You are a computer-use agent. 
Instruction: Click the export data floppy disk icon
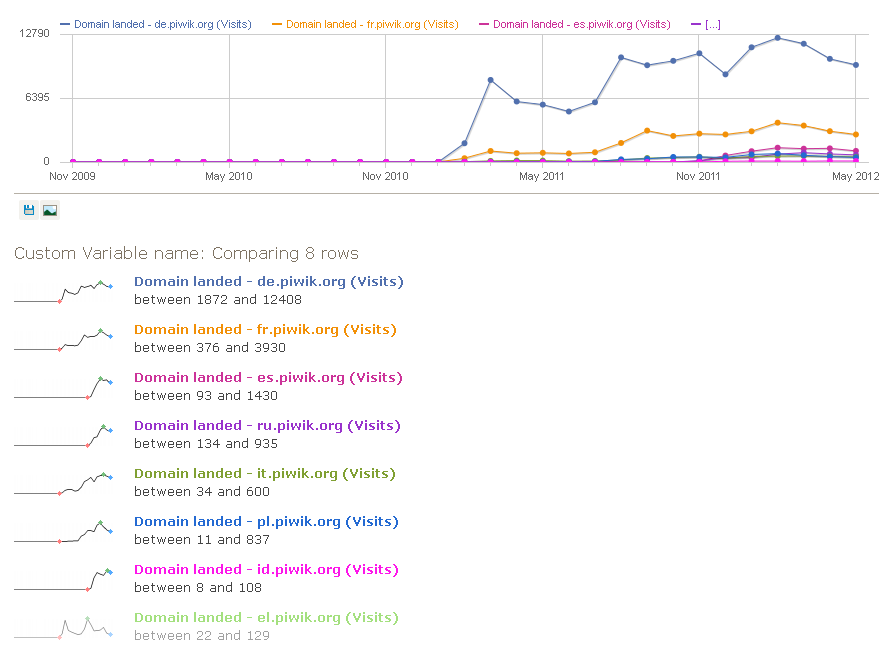pyautogui.click(x=28, y=210)
